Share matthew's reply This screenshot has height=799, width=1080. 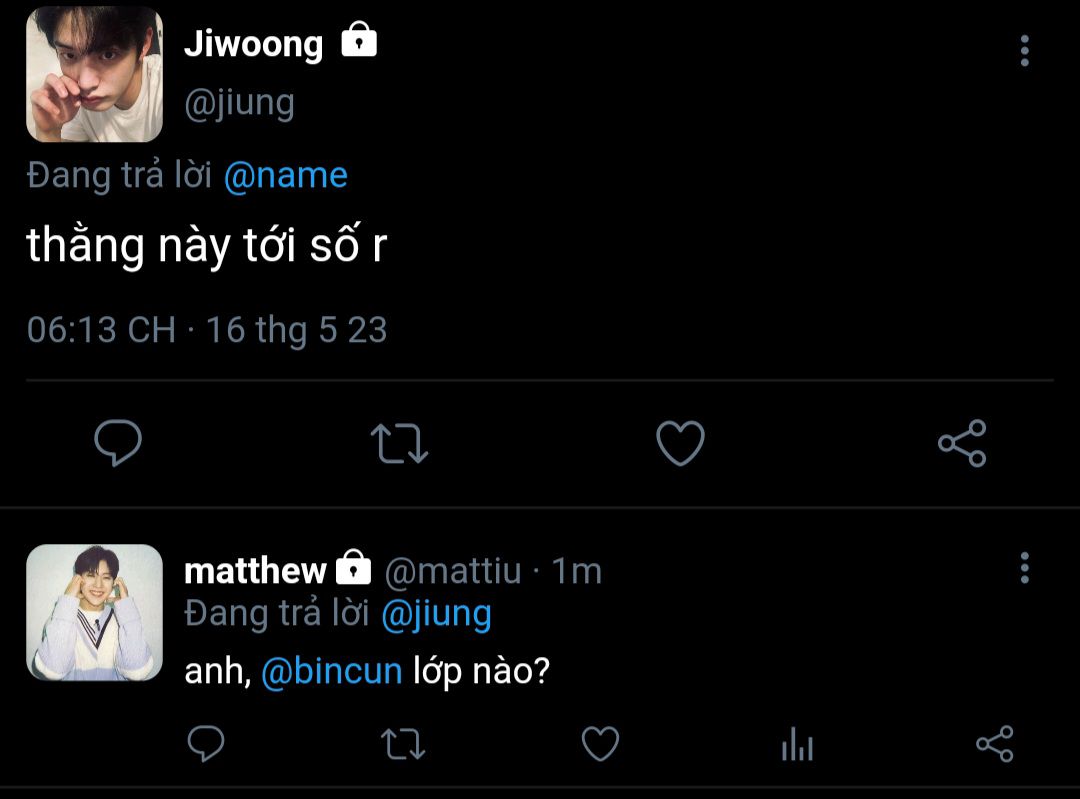coord(995,744)
